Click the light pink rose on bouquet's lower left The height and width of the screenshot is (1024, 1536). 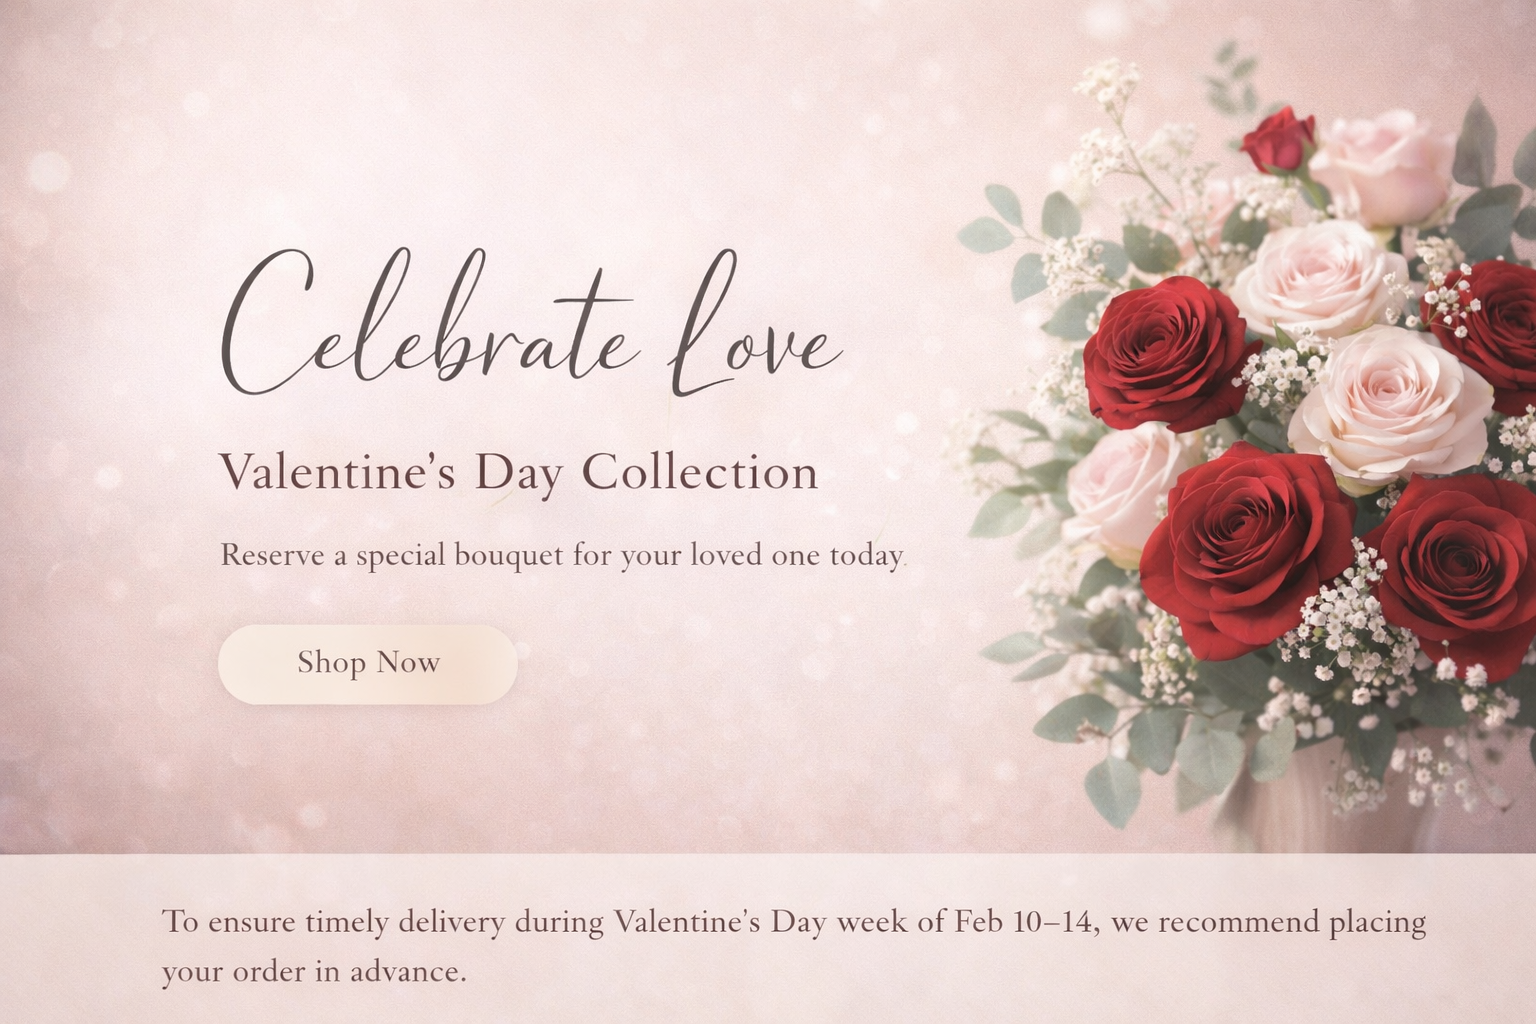(x=1122, y=489)
